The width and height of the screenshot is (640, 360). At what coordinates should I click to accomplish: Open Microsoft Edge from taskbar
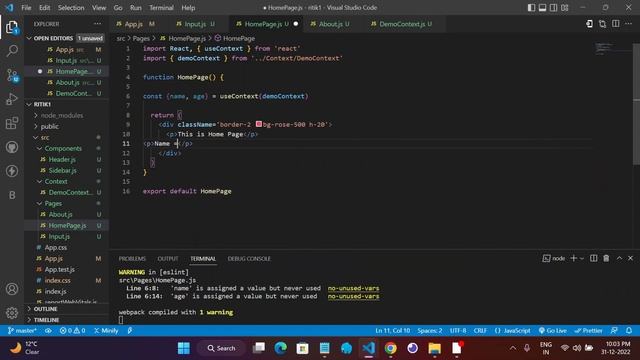280,348
